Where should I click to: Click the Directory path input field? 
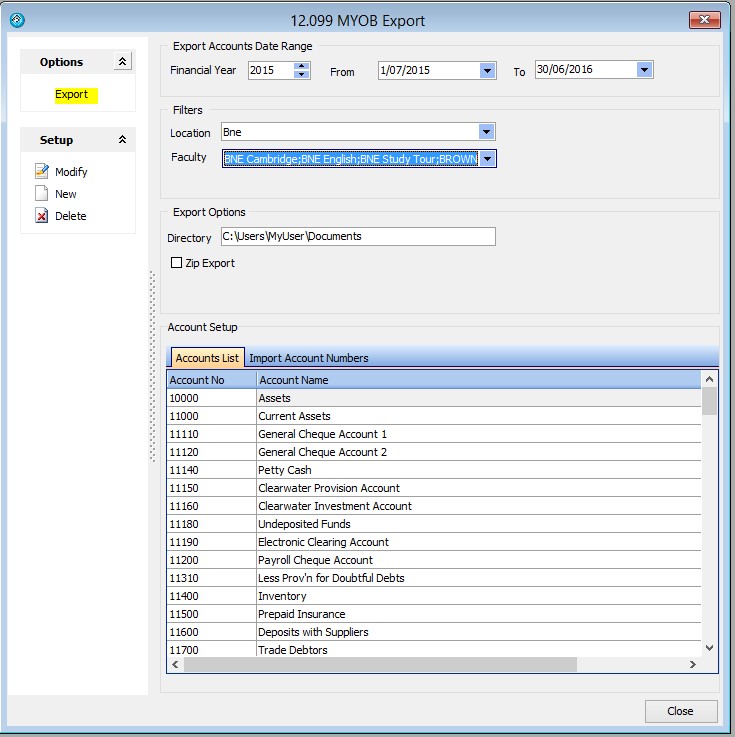click(x=357, y=237)
